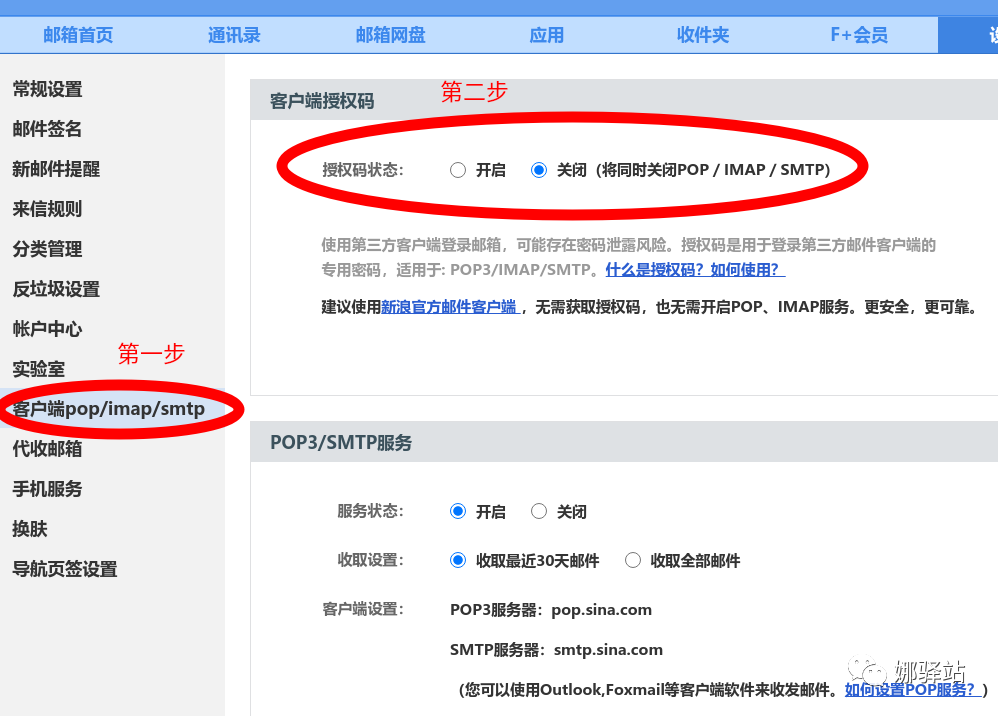
Task: Select 客户端pop/imap/smtp in the sidebar
Action: pos(108,409)
